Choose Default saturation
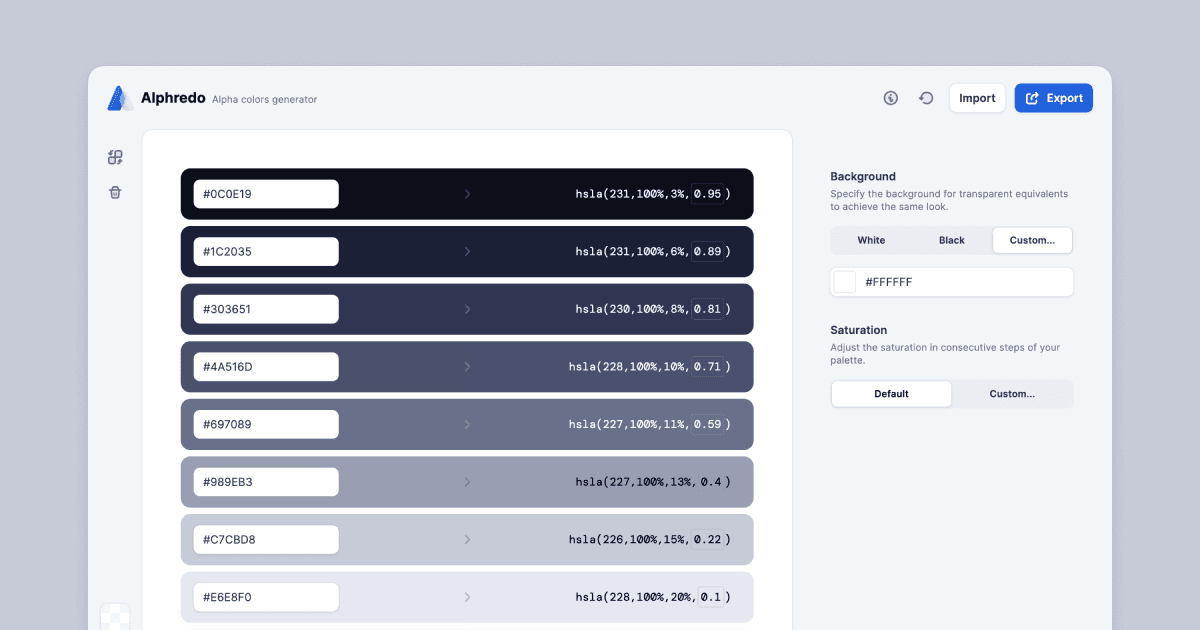Screen dimensions: 1200x630 (x=891, y=394)
